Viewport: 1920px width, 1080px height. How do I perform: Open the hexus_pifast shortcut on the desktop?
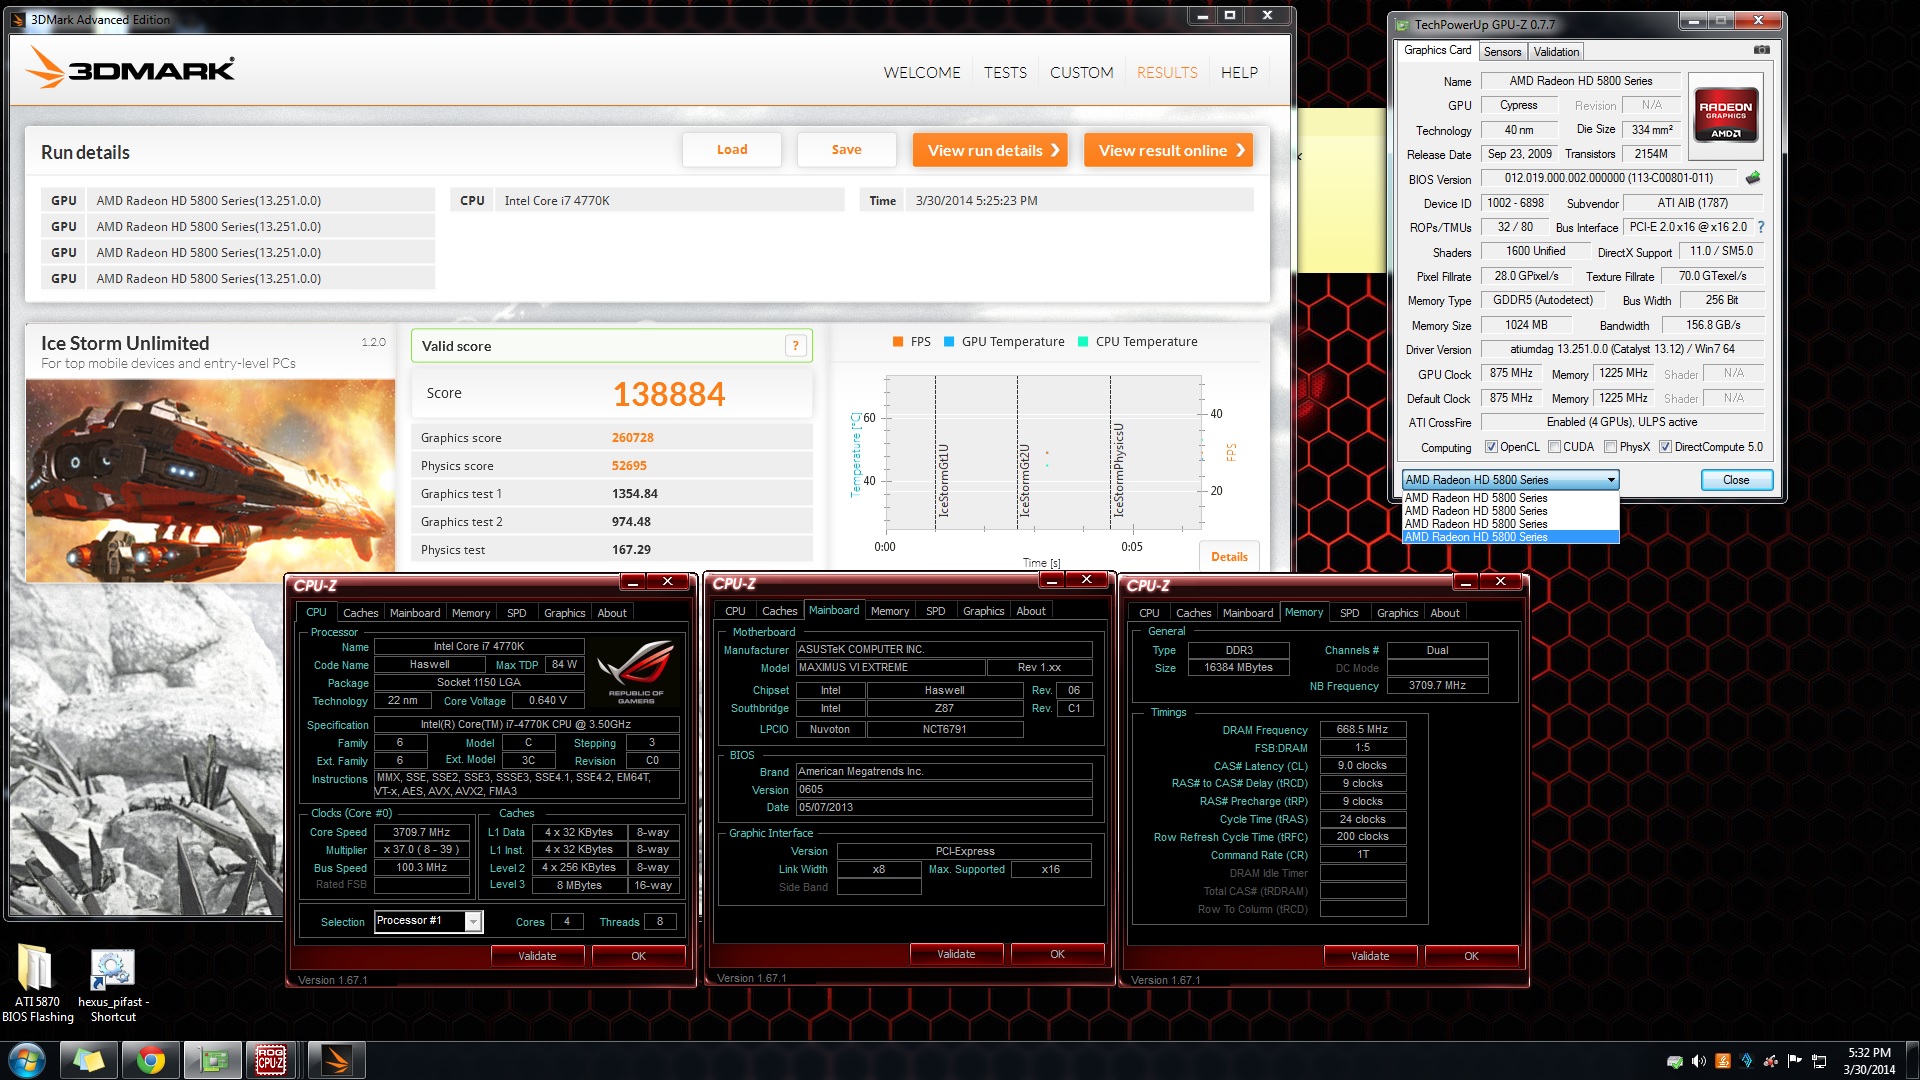click(x=113, y=985)
